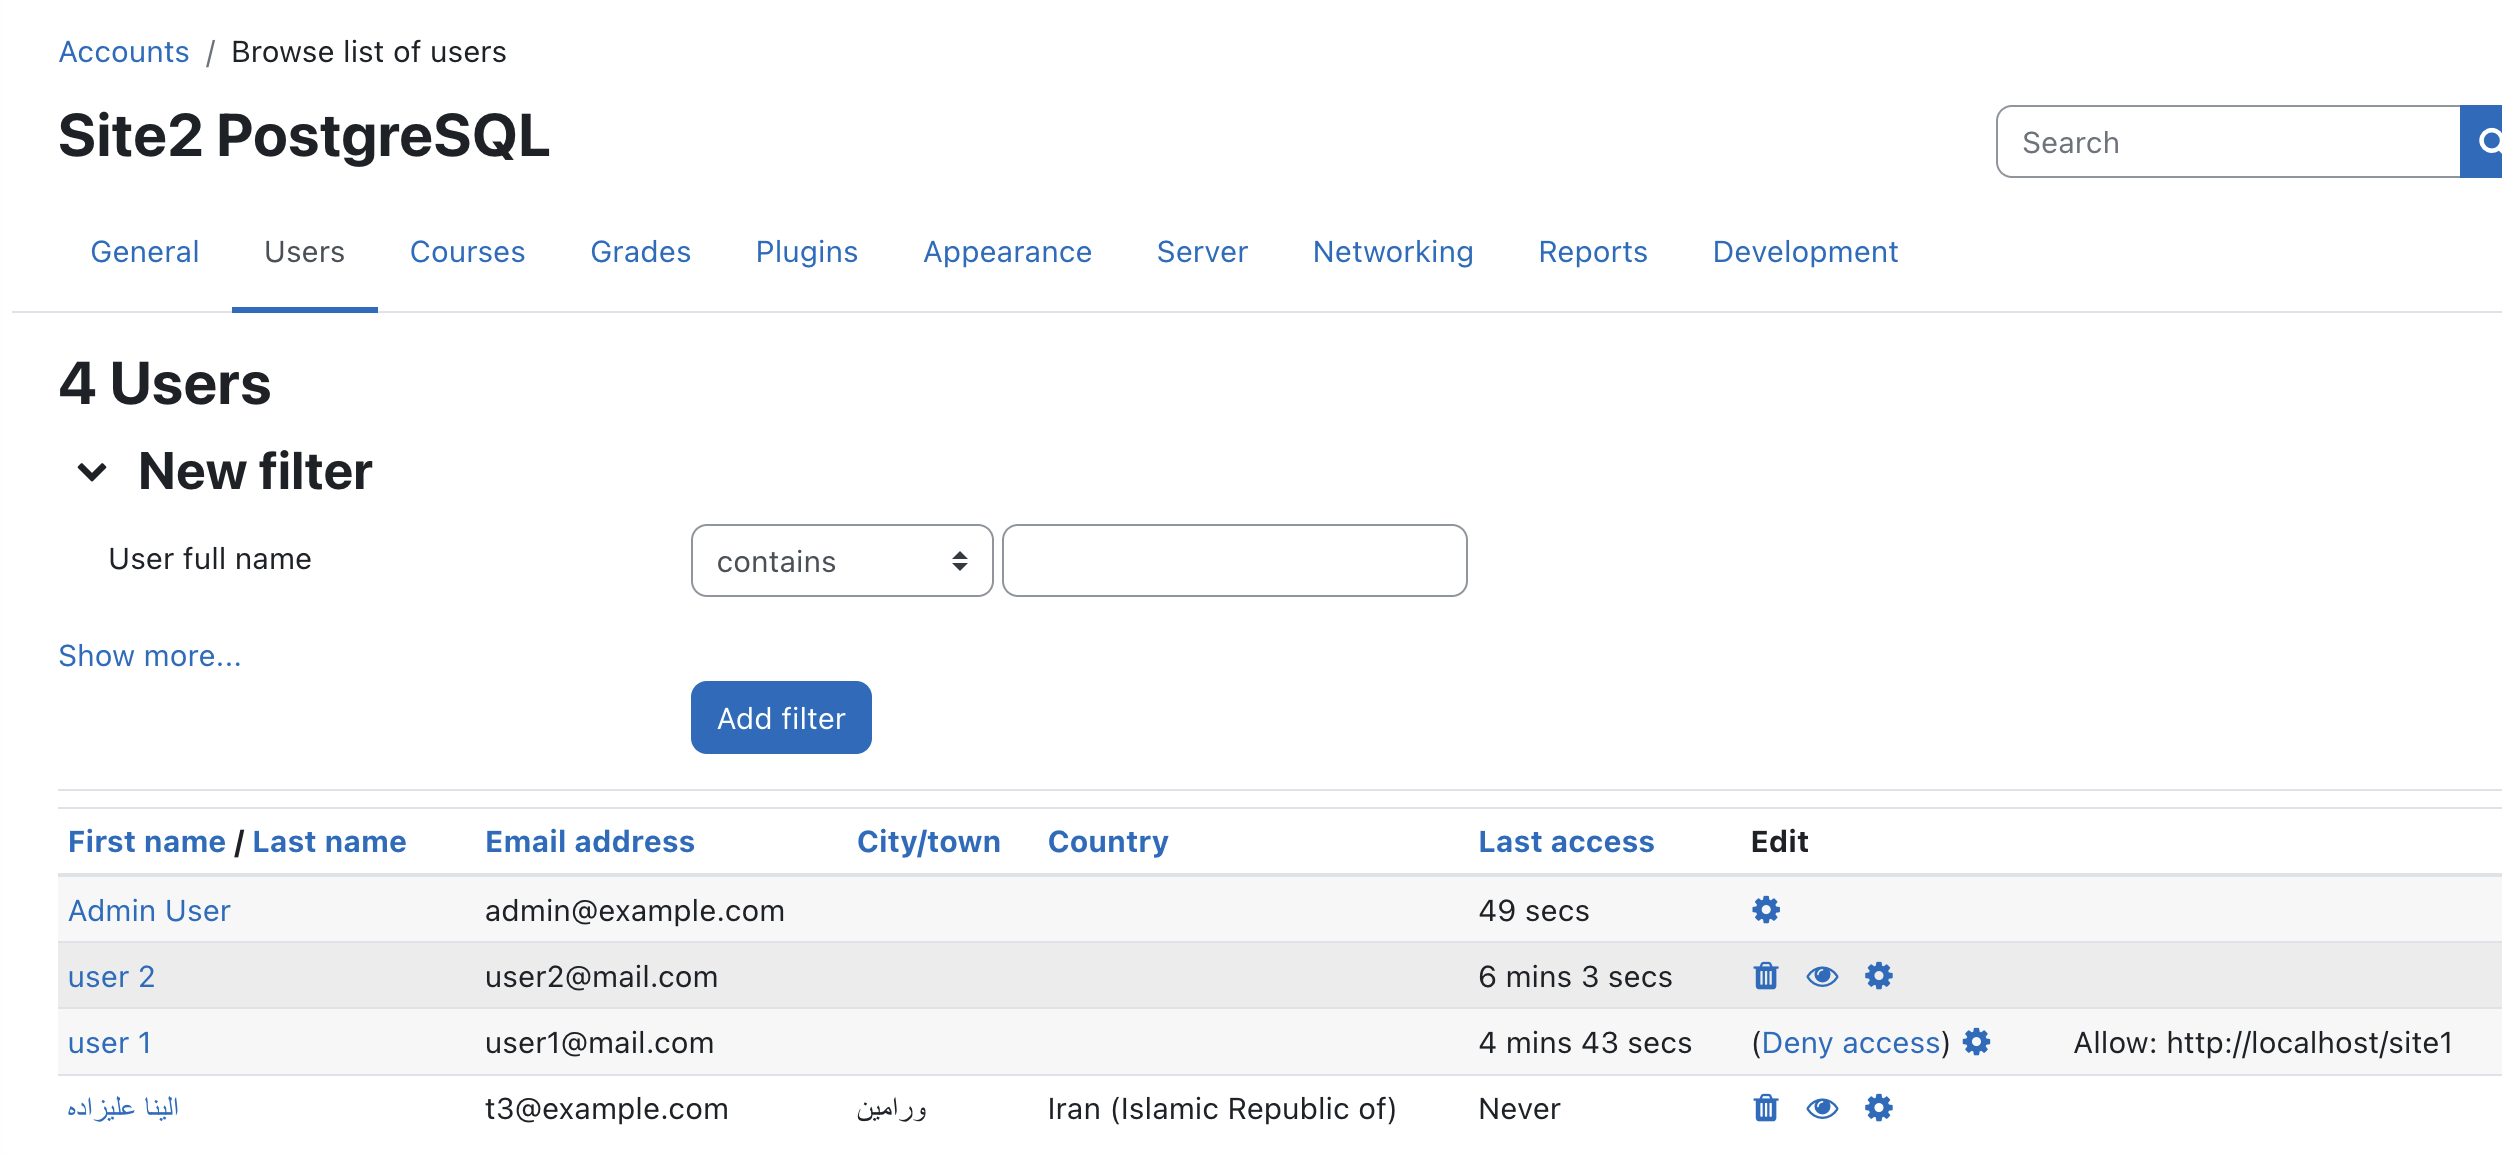2502x1156 pixels.
Task: Click the 6 mins 3 secs value
Action: [x=1576, y=976]
